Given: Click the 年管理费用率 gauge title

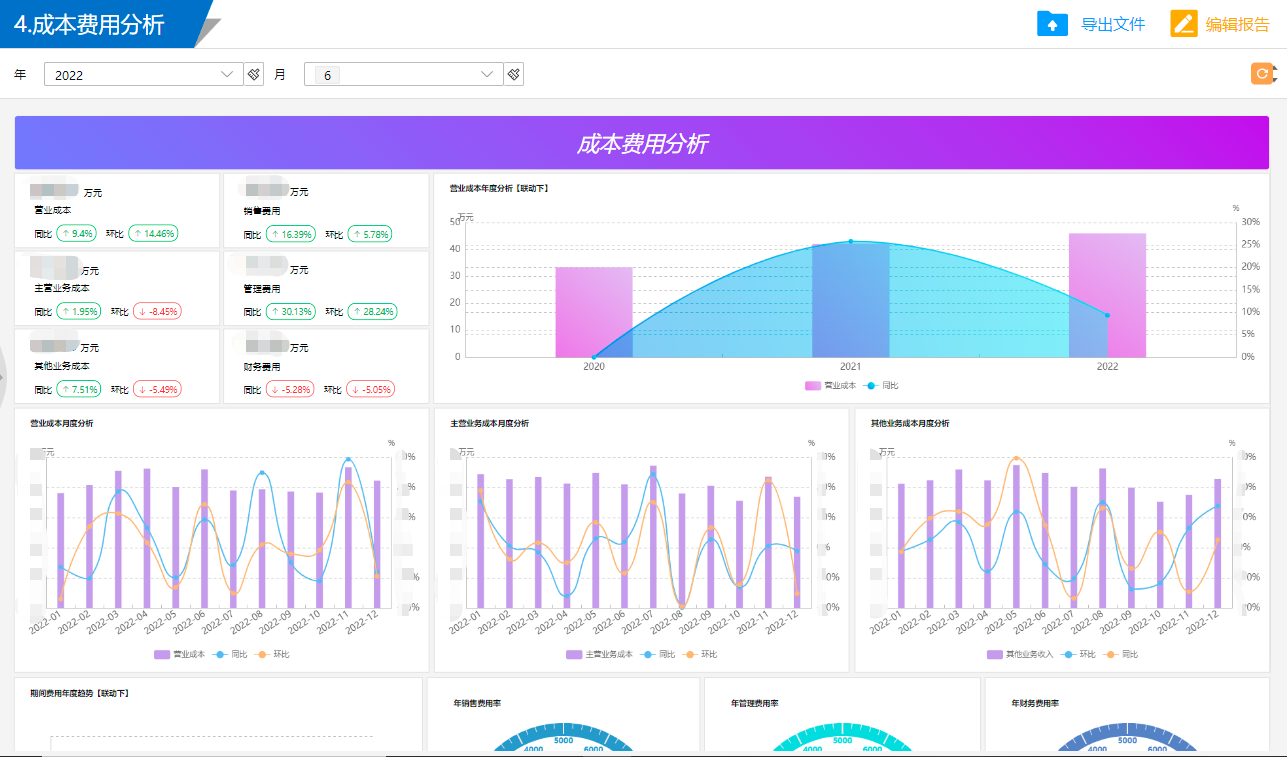Looking at the screenshot, I should point(755,703).
